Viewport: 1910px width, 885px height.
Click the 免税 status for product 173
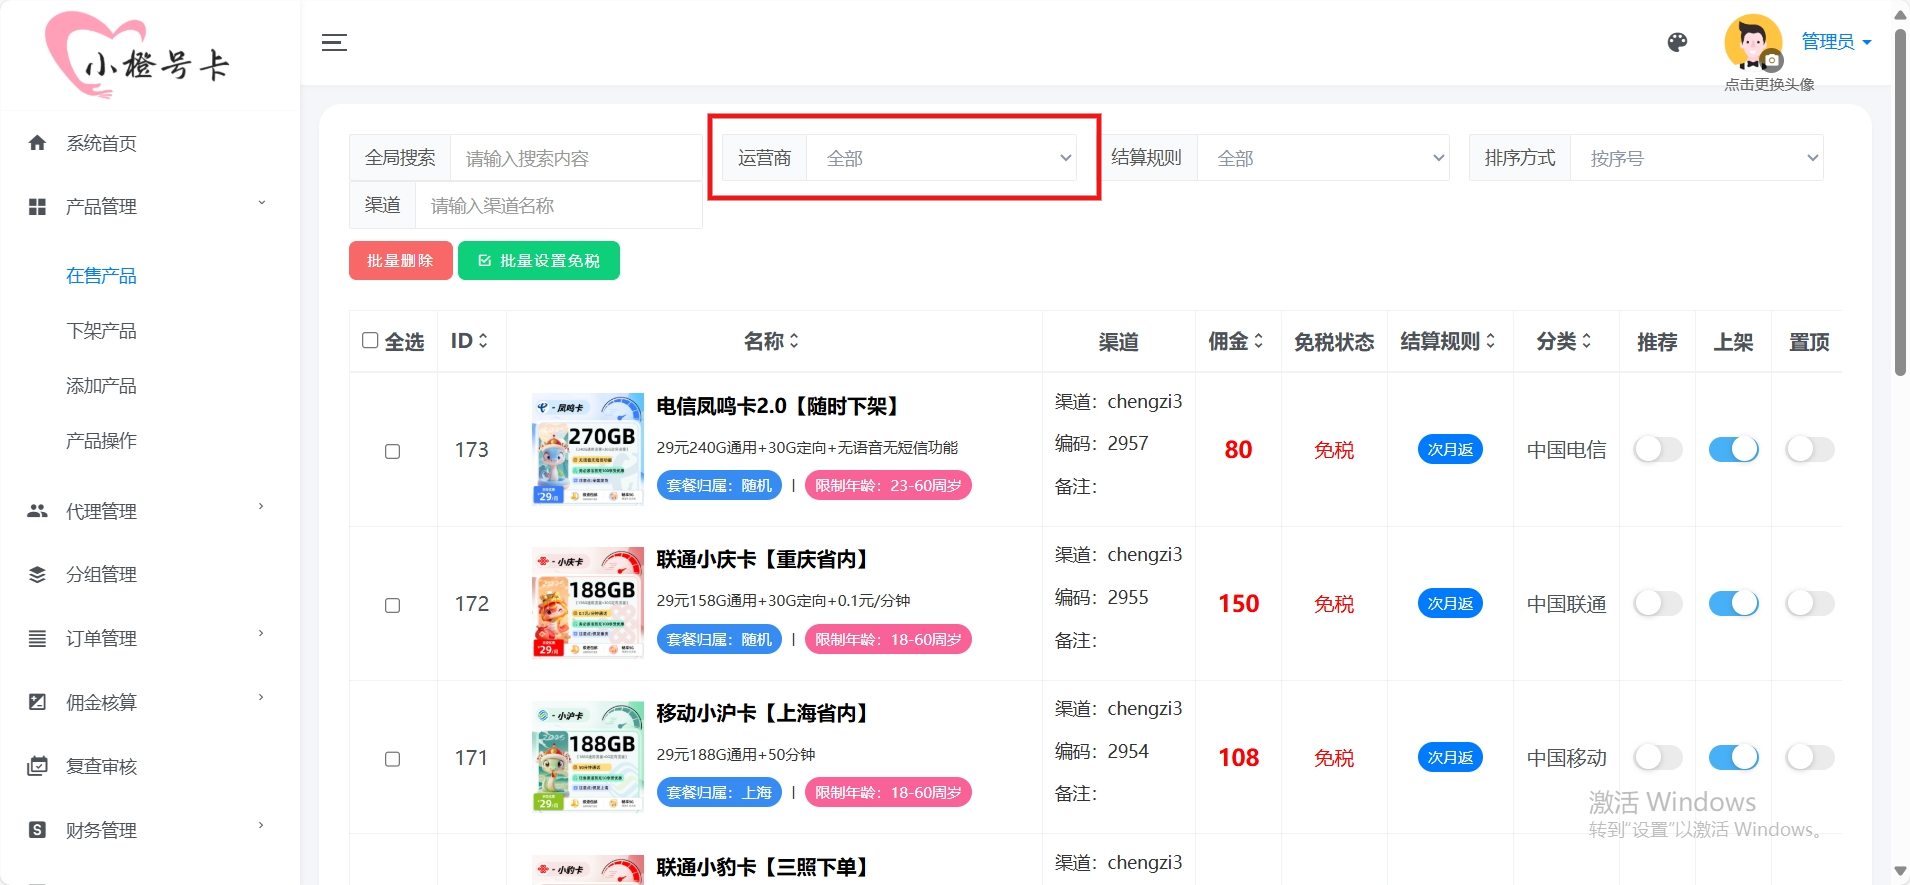(x=1334, y=450)
